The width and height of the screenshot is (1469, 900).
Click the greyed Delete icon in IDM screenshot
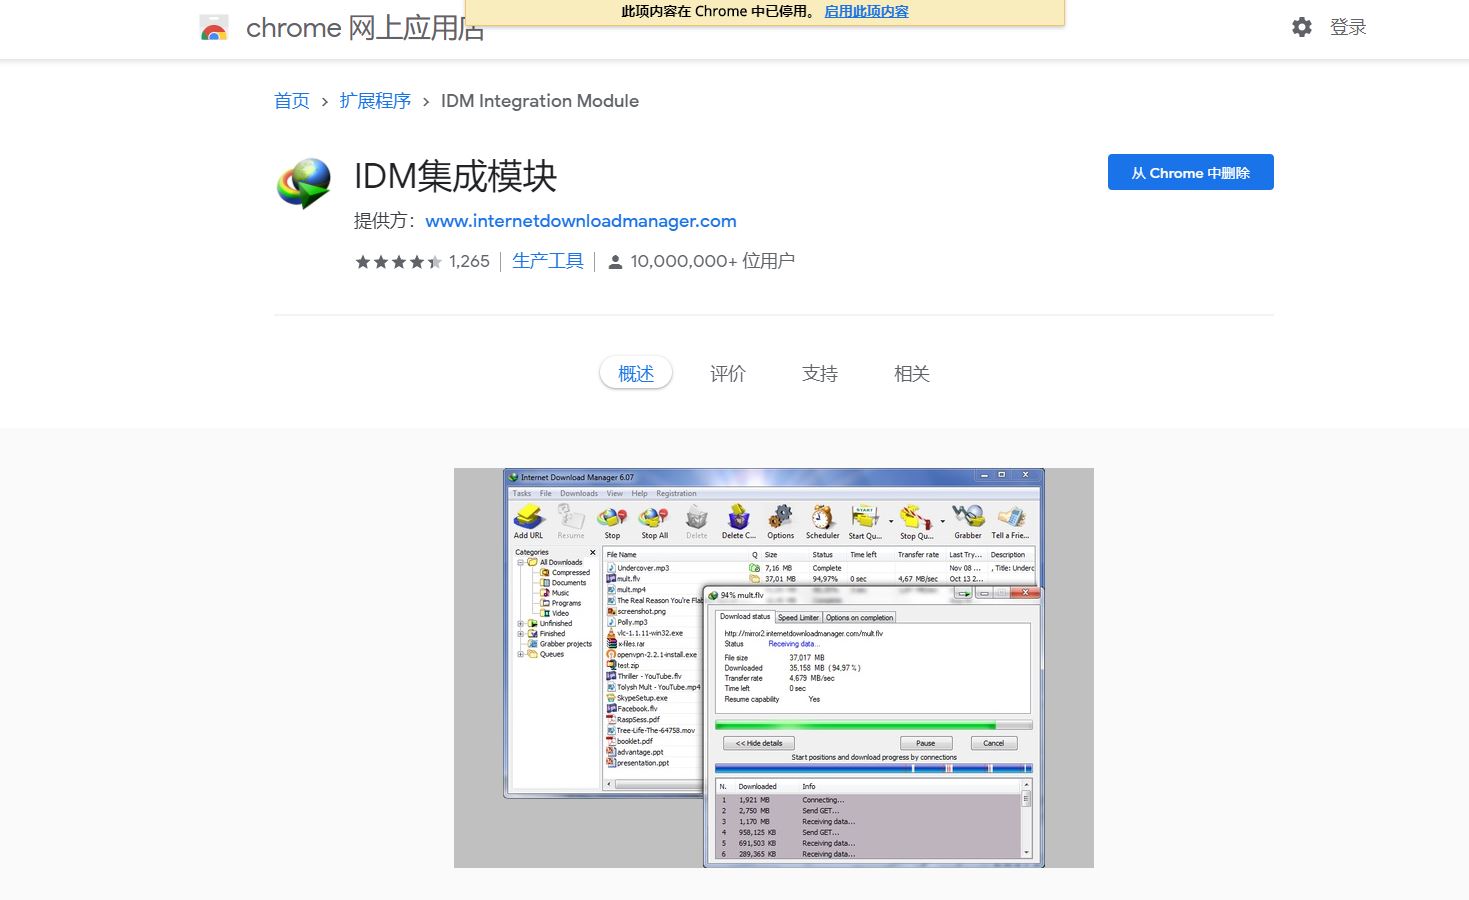(696, 517)
